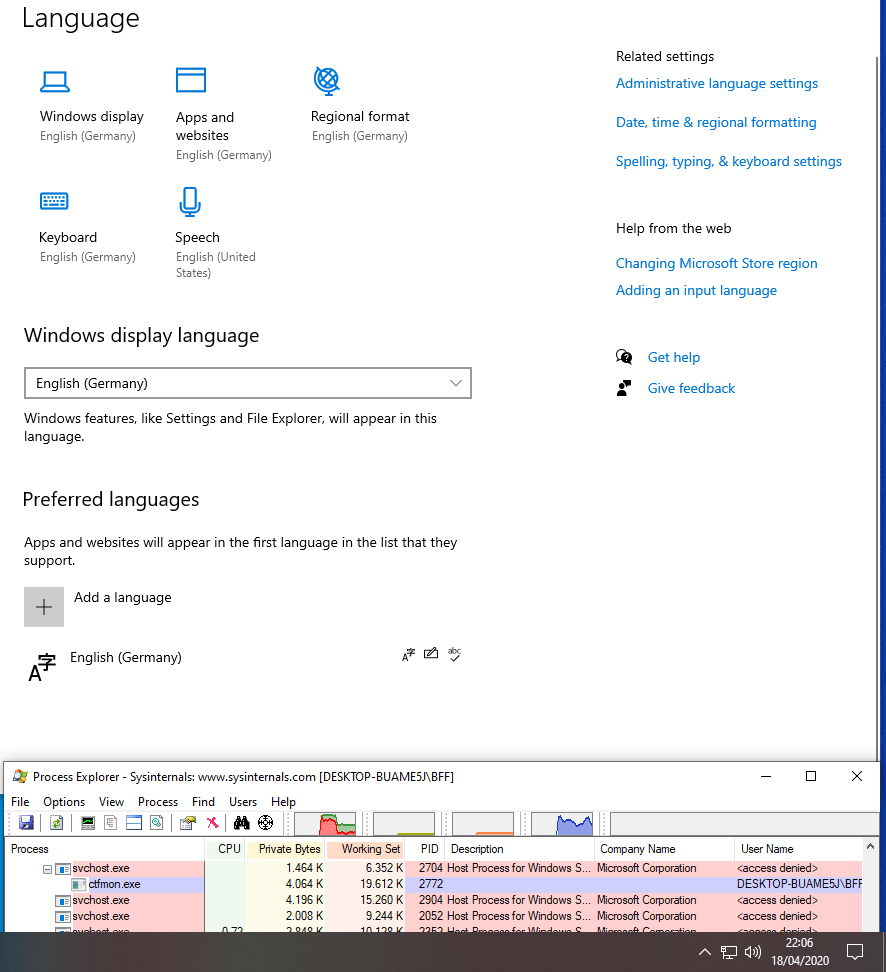Click text-to-speech icon beside English (Germany)
886x972 pixels.
click(408, 655)
